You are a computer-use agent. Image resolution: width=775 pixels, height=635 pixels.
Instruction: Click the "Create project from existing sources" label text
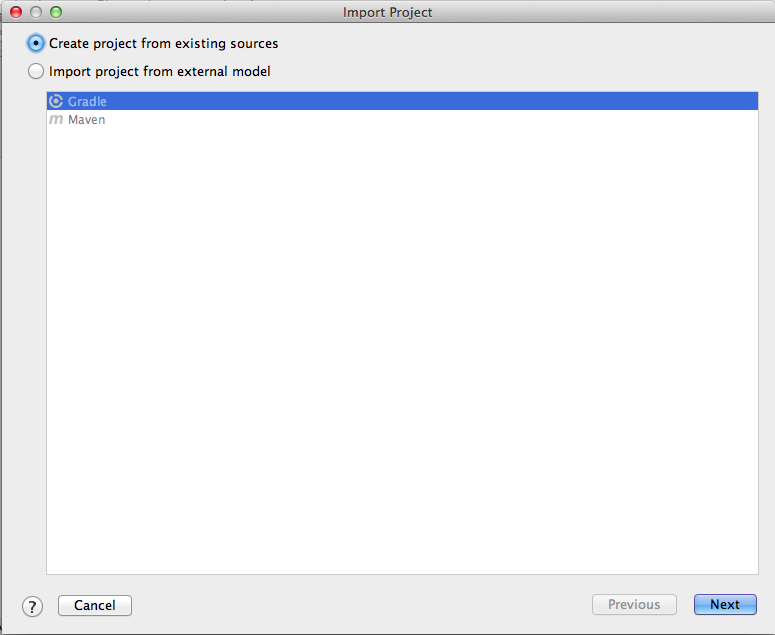(163, 44)
